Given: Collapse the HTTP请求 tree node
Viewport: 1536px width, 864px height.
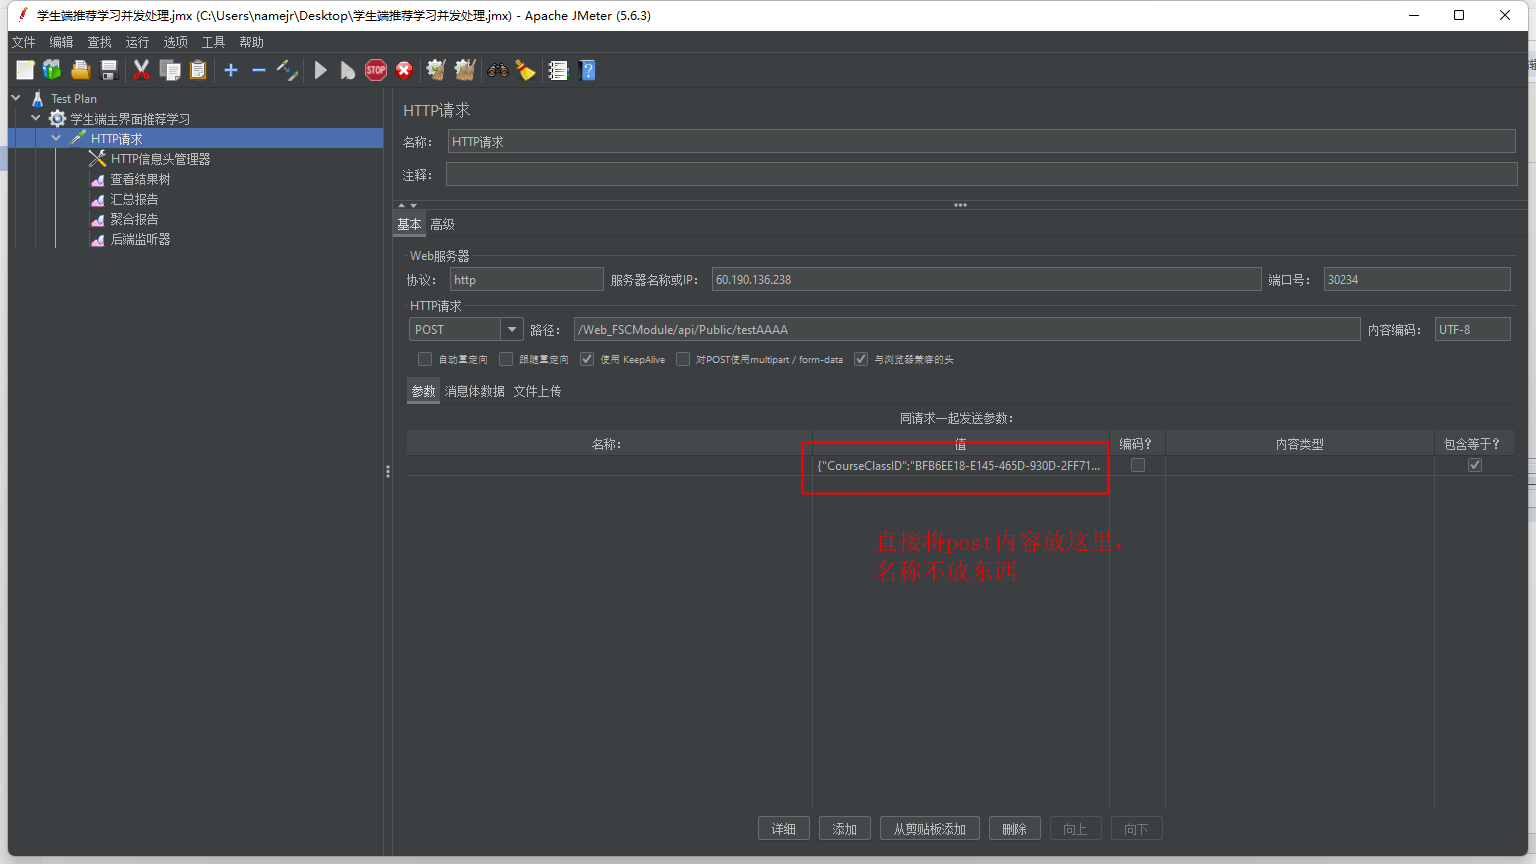Looking at the screenshot, I should click(x=56, y=138).
